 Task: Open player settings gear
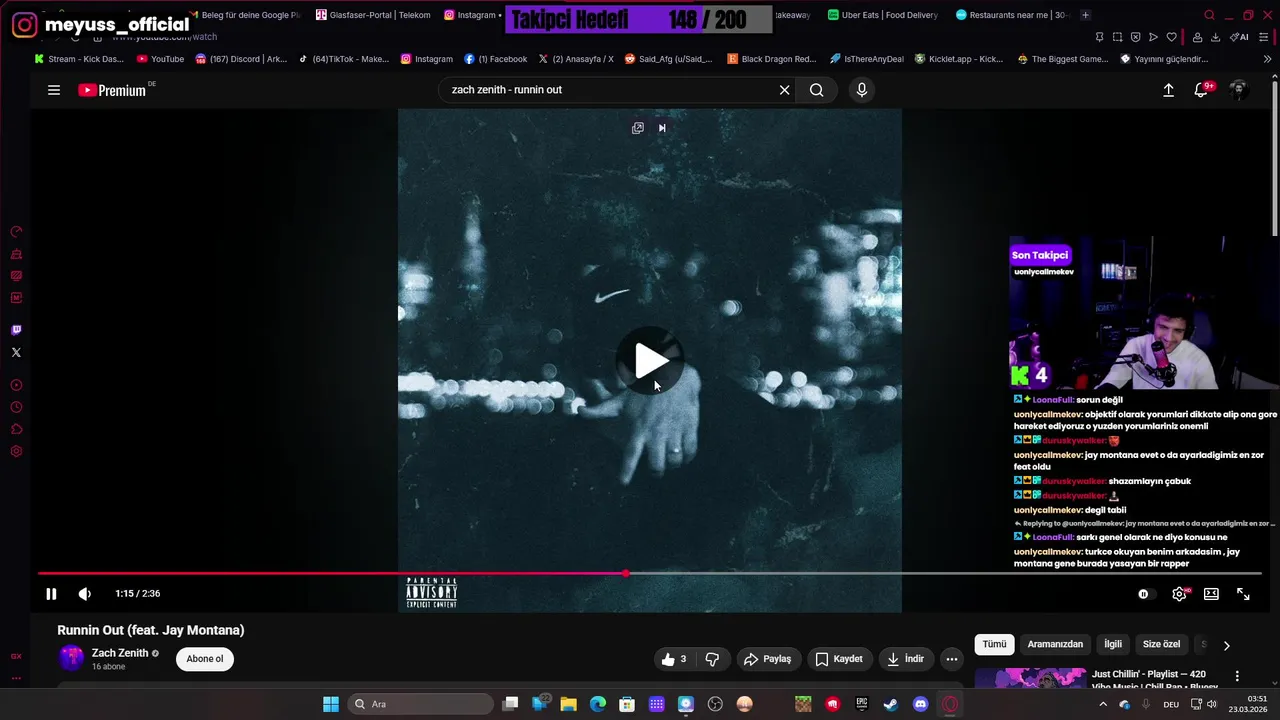pos(1180,594)
